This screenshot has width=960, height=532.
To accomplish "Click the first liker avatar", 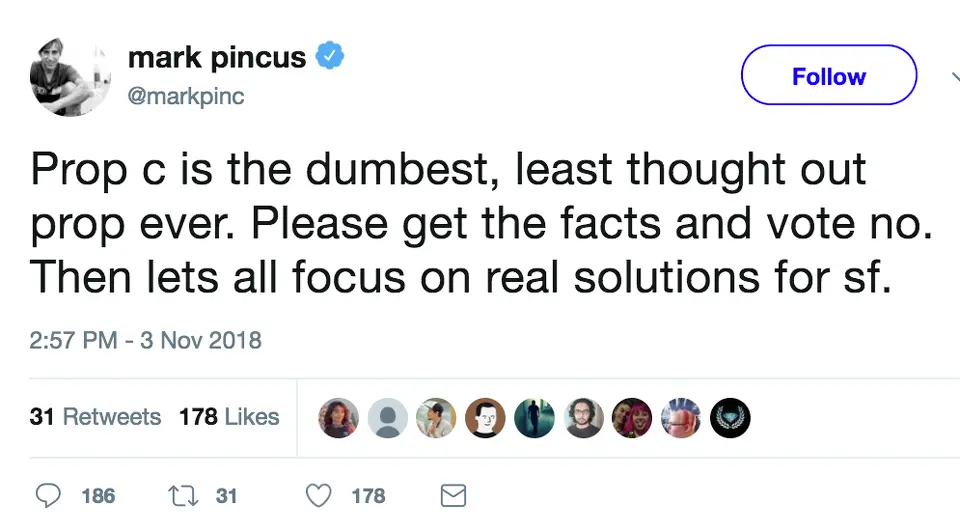I will [x=339, y=418].
